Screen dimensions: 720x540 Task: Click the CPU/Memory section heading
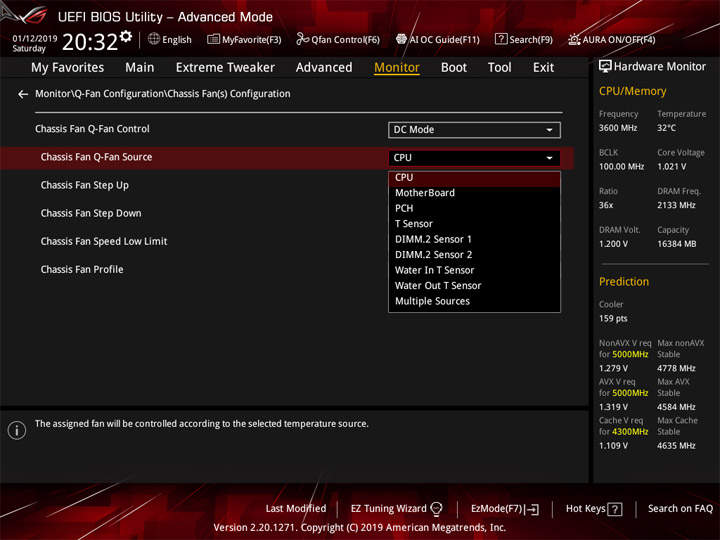pos(633,91)
